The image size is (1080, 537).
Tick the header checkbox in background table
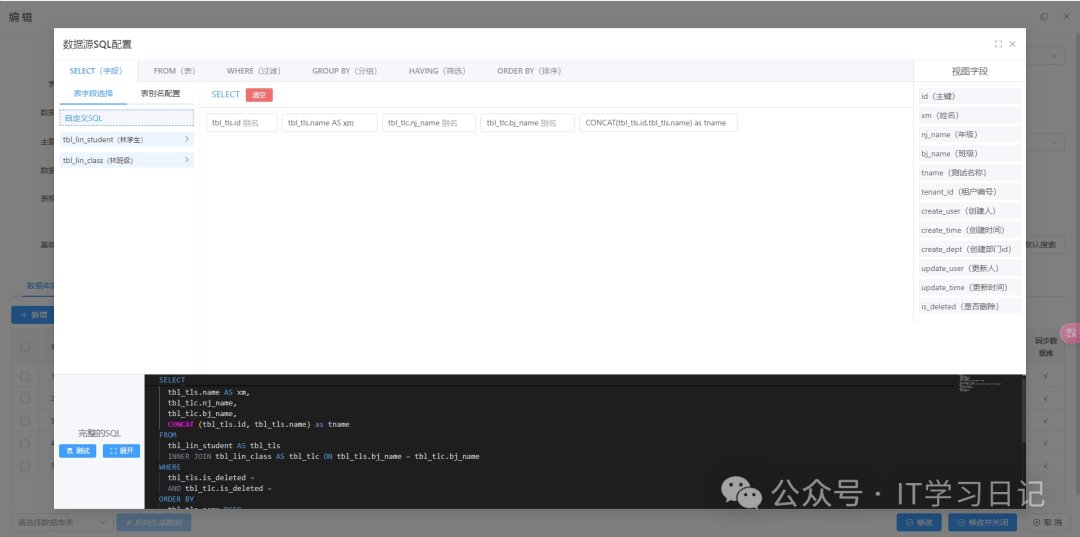tap(25, 348)
